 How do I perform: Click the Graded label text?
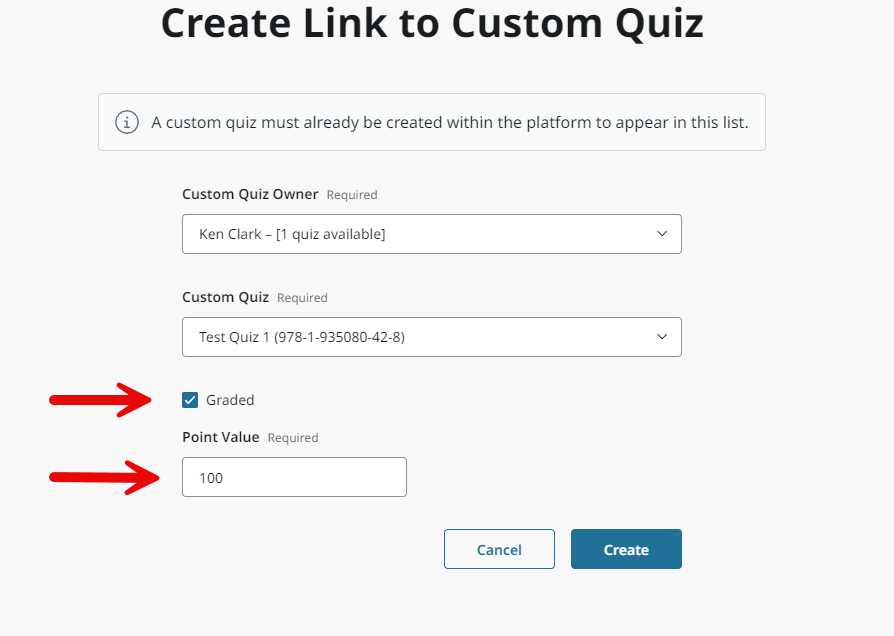(x=230, y=400)
